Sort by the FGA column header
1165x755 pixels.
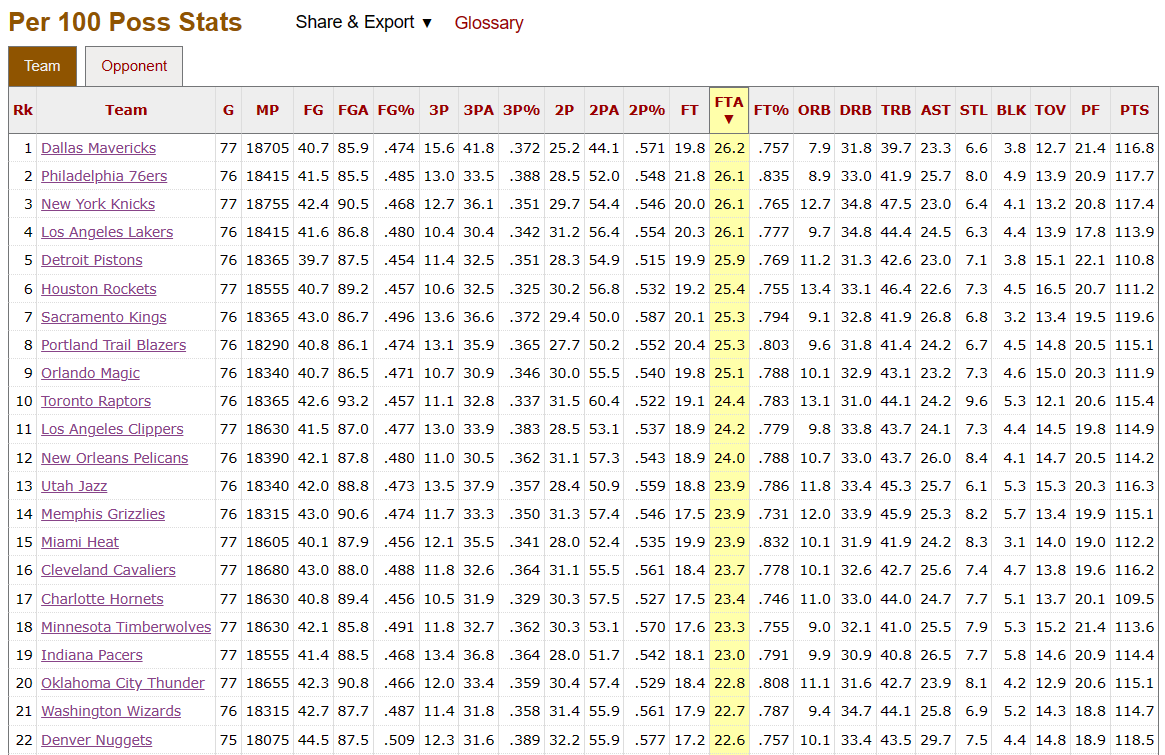coord(353,110)
